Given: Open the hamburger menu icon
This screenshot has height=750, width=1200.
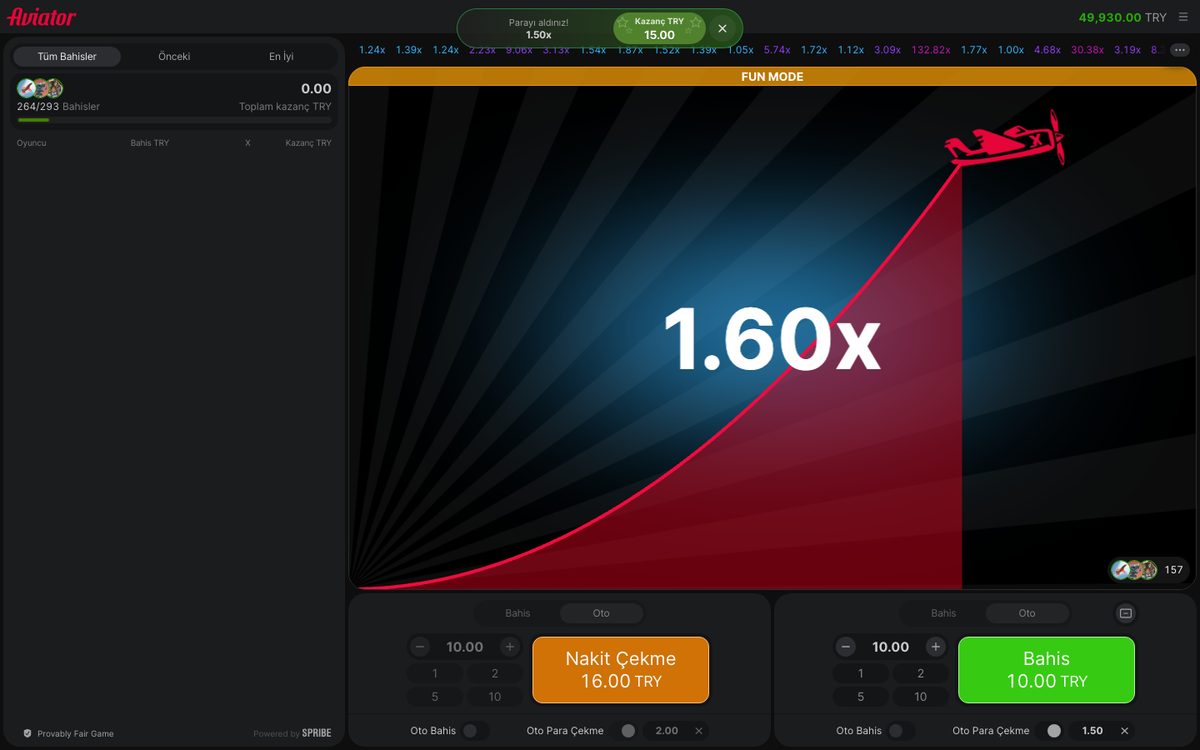Looking at the screenshot, I should pos(1183,17).
